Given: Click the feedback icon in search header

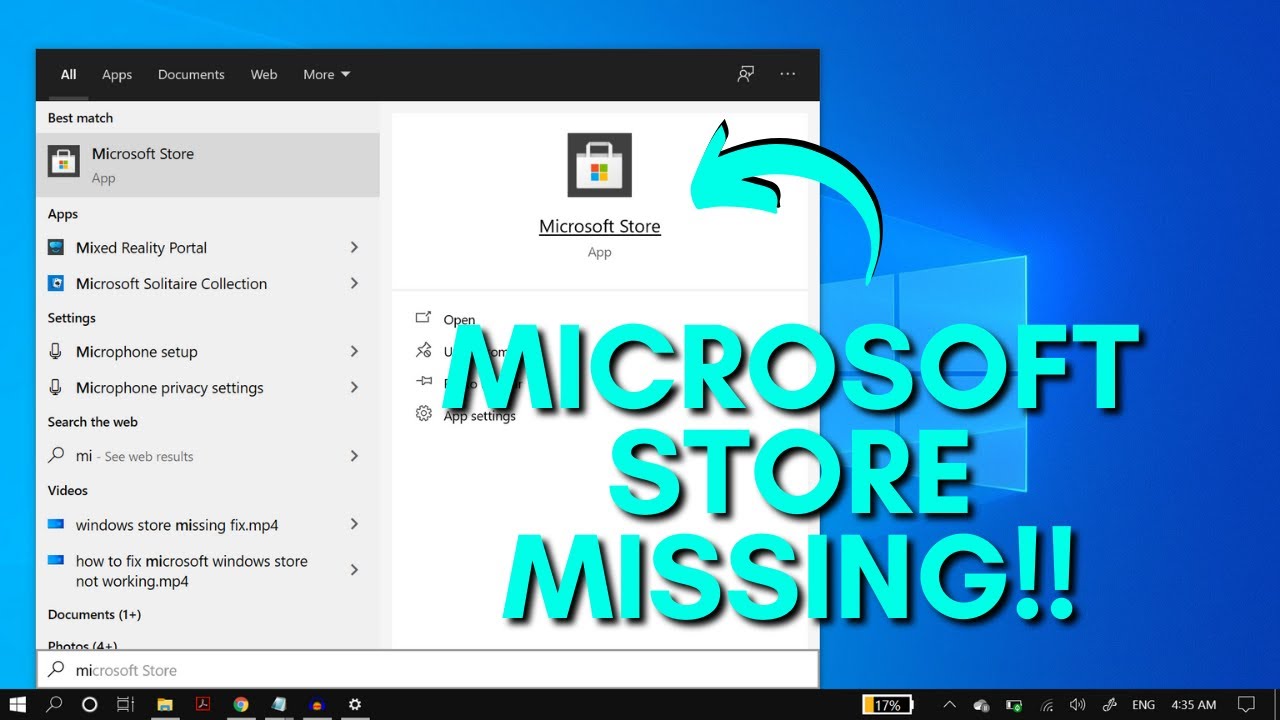Looking at the screenshot, I should (746, 74).
